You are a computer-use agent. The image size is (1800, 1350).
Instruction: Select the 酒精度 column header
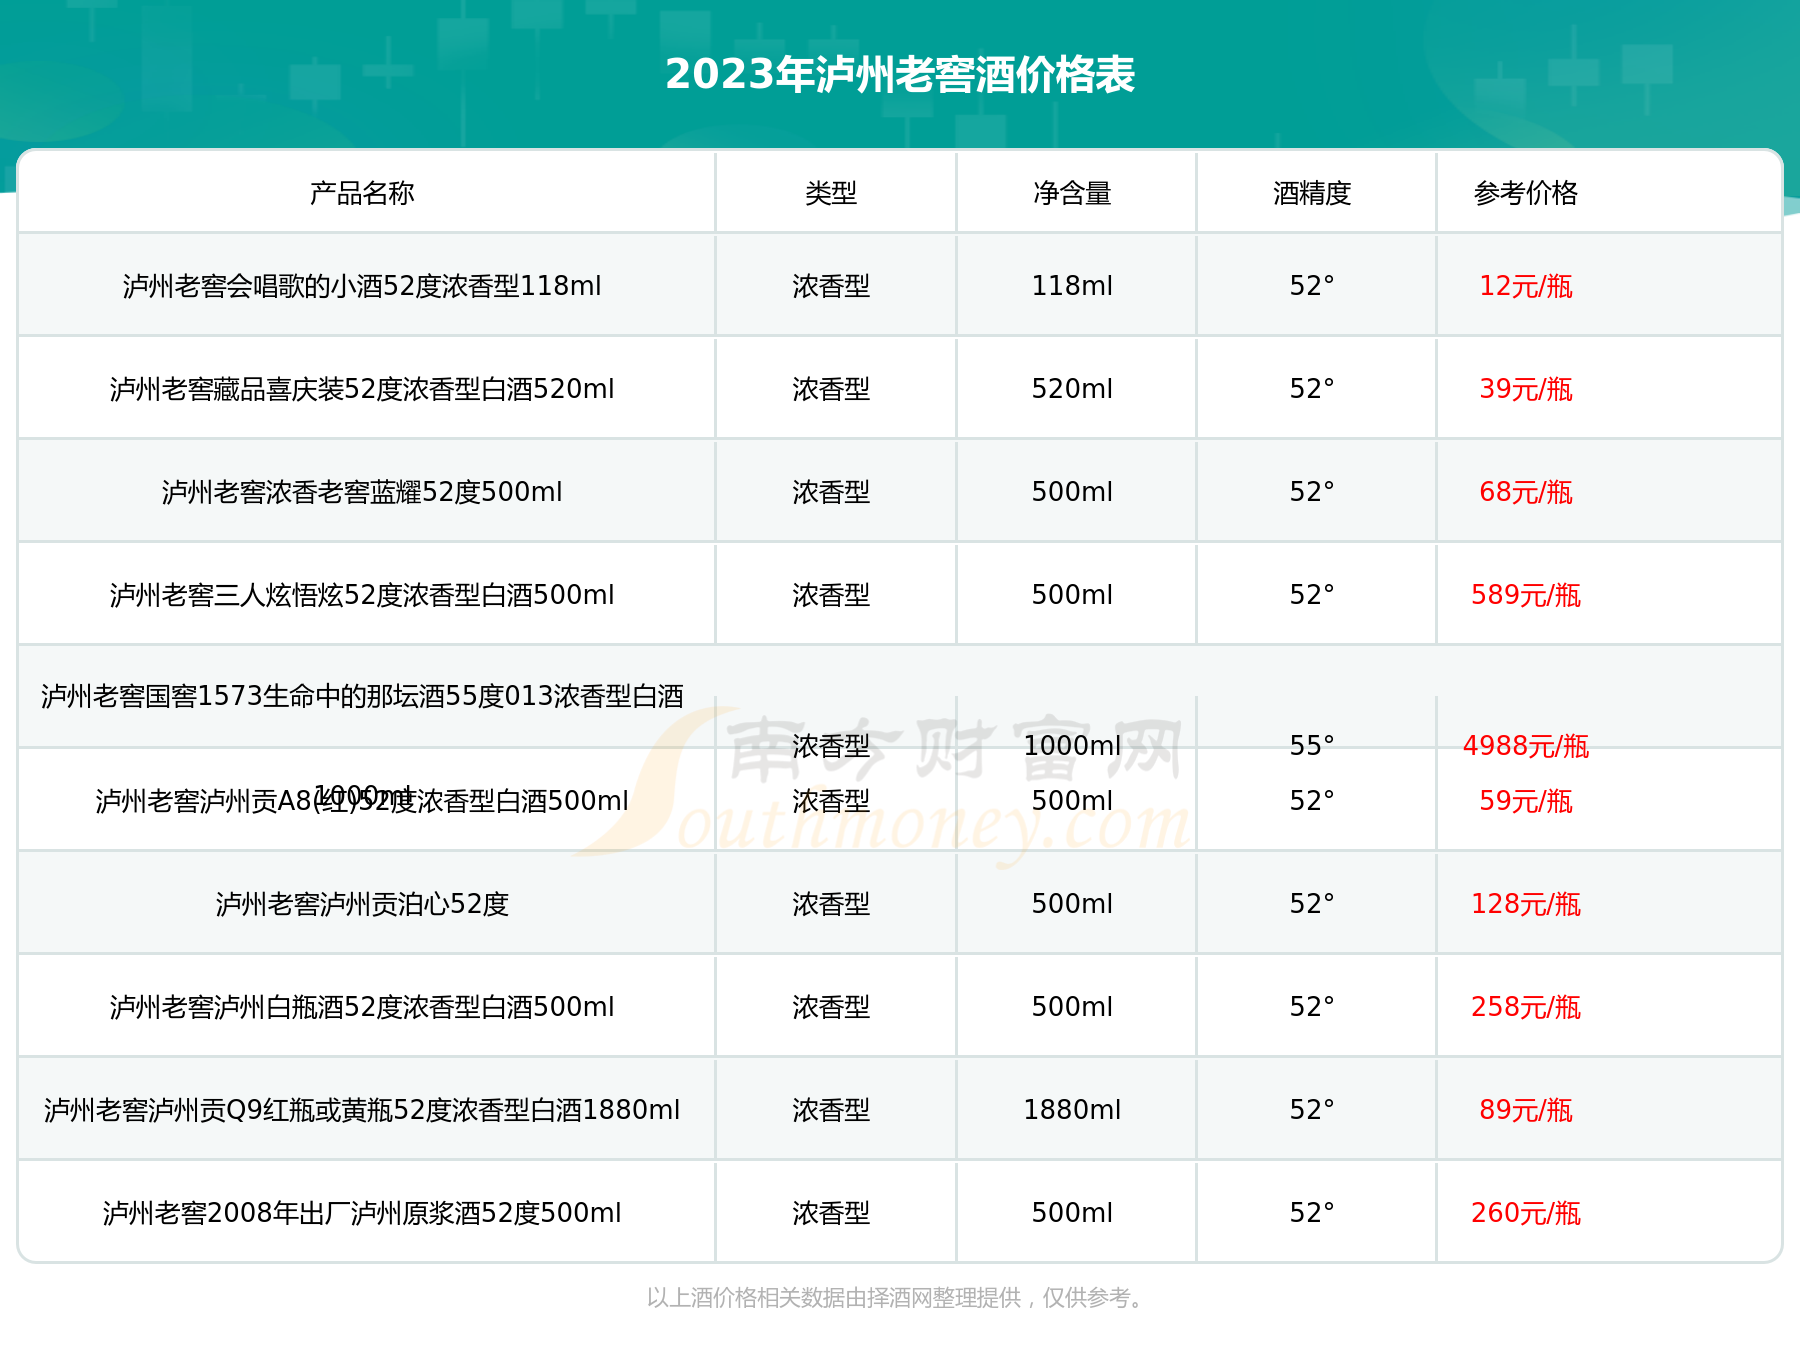tap(1312, 193)
